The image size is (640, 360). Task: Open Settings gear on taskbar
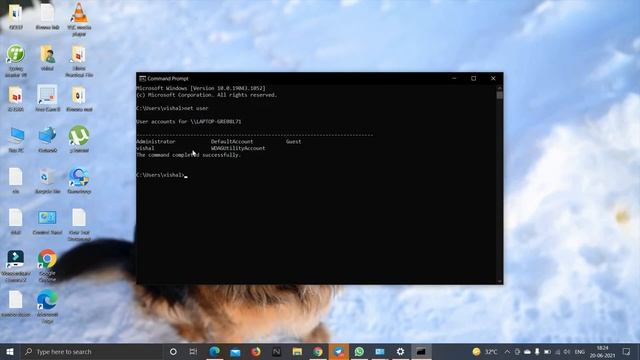click(x=400, y=351)
